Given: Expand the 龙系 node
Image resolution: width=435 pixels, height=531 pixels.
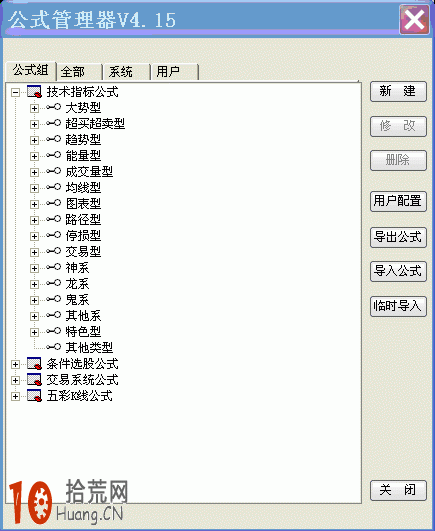Looking at the screenshot, I should pos(34,284).
